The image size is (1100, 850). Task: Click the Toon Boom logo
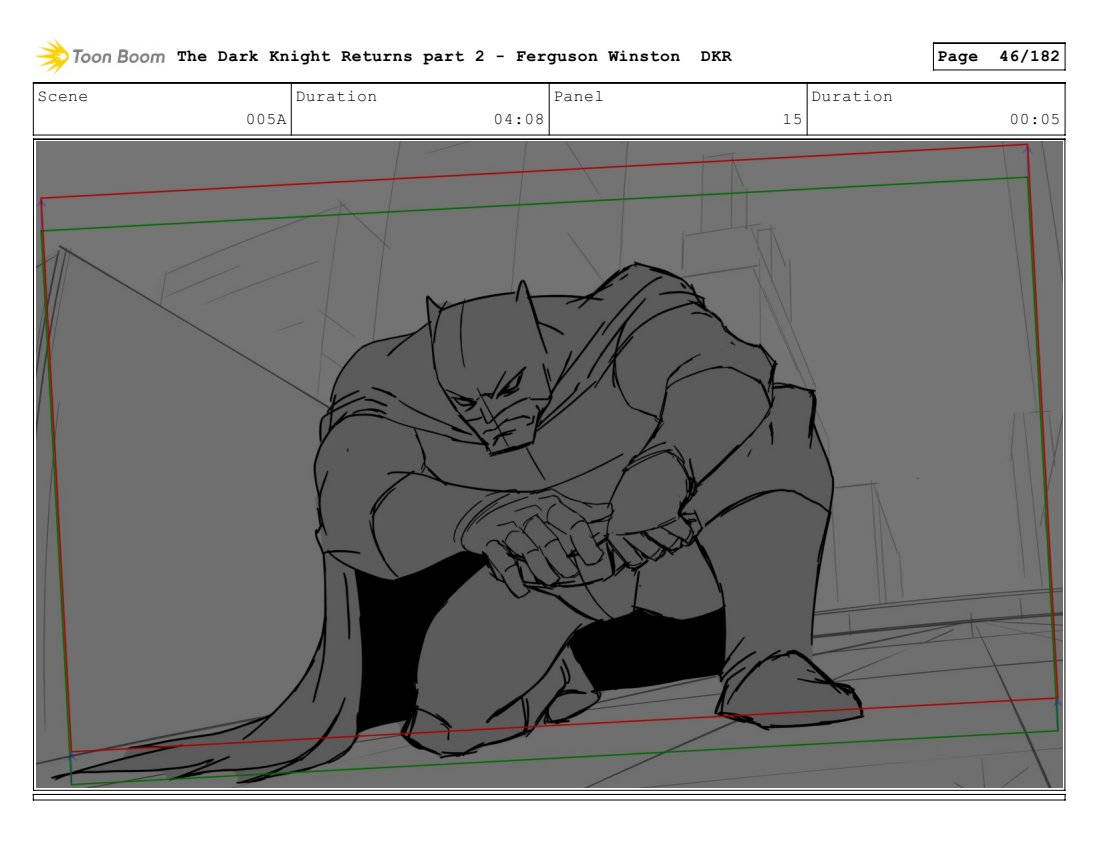coord(100,56)
